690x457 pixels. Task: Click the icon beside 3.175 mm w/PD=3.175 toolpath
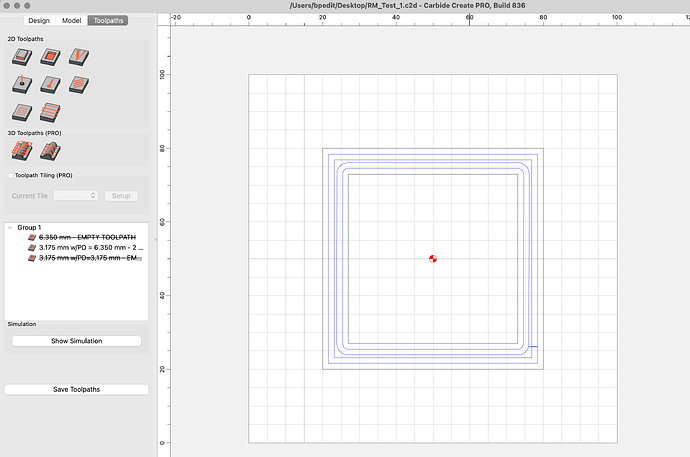32,258
